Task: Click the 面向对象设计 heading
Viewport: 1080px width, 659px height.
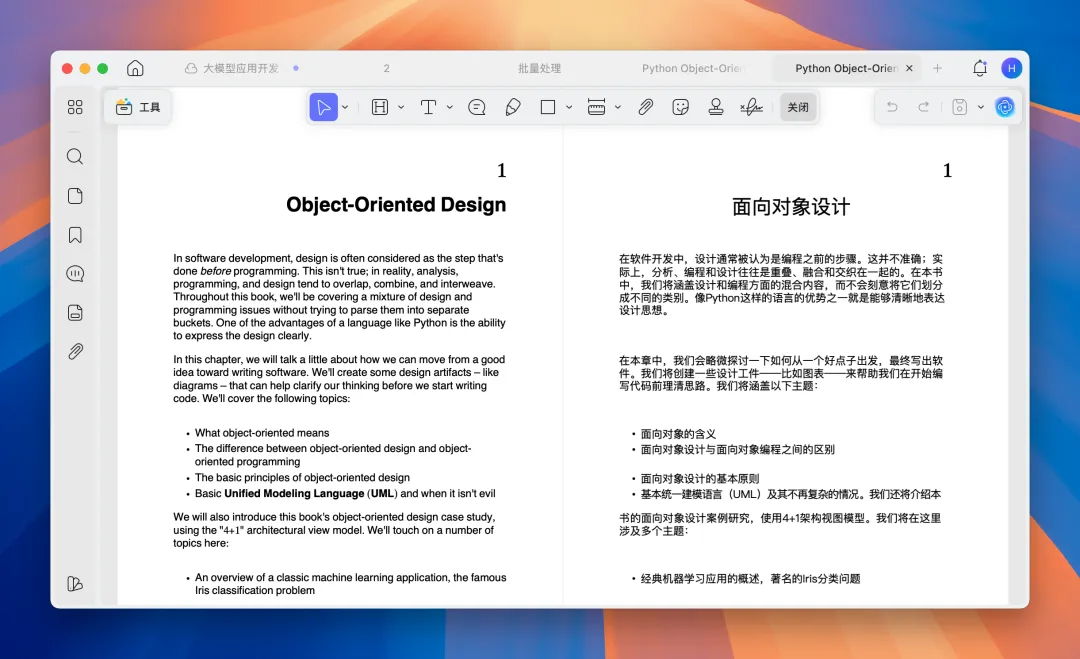Action: [791, 207]
